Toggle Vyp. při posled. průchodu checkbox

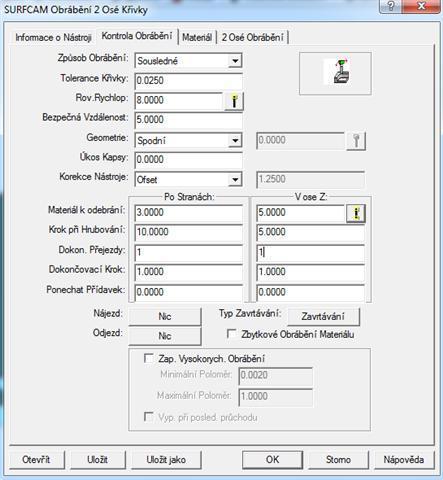148,417
